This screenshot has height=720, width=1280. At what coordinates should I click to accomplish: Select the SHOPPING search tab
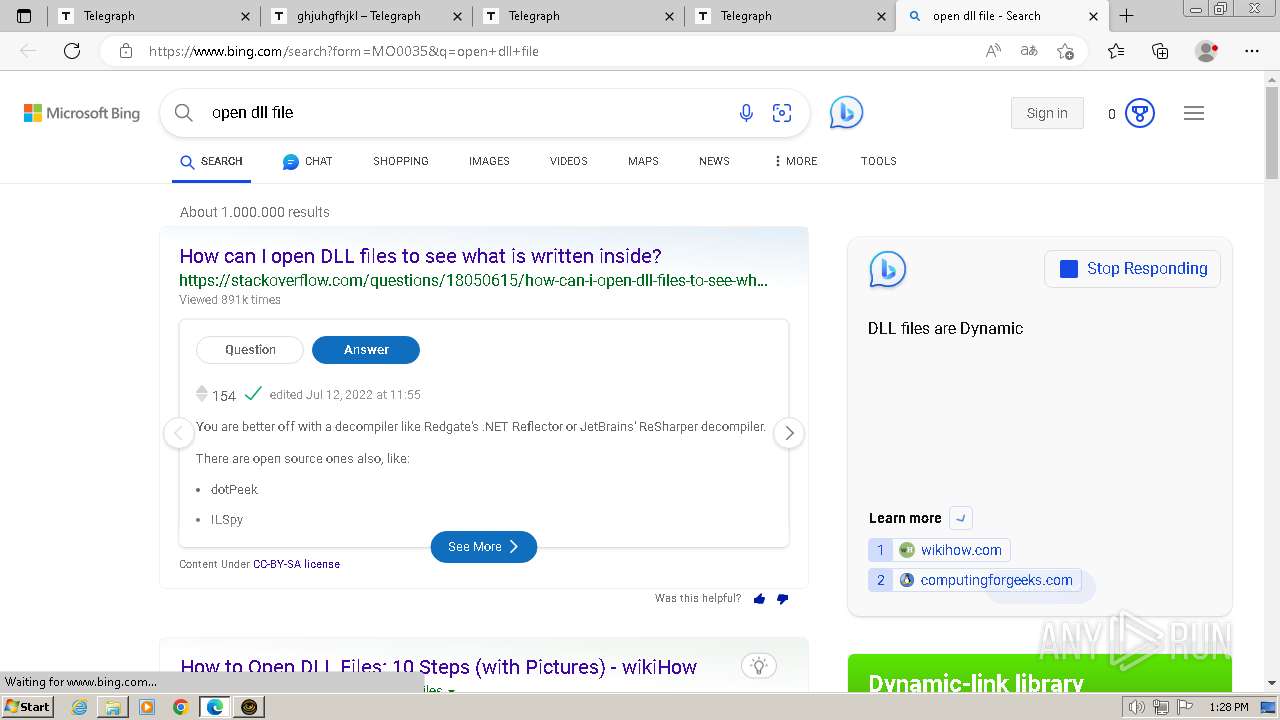point(401,161)
